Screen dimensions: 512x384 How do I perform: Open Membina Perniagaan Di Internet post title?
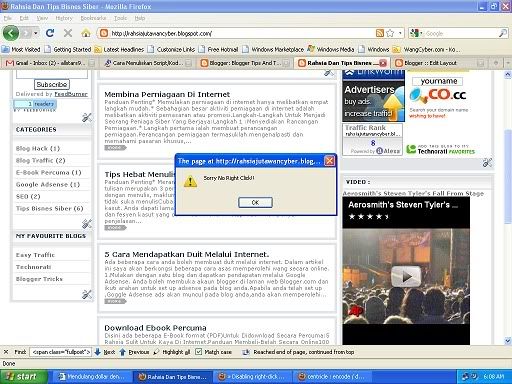click(167, 94)
